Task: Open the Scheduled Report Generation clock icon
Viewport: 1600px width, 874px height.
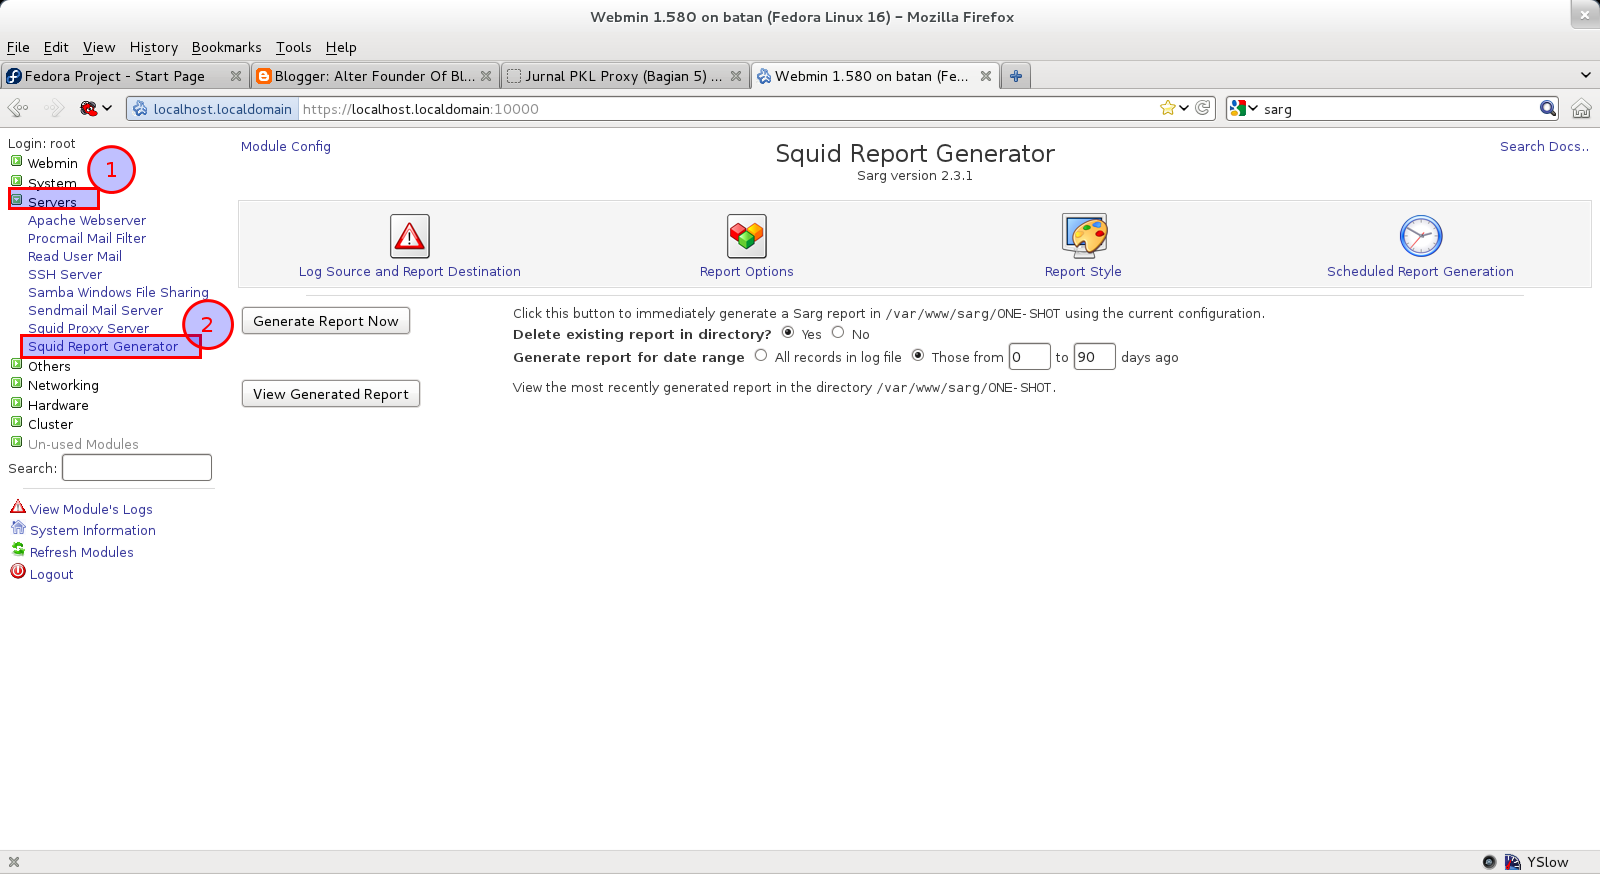Action: pos(1421,236)
